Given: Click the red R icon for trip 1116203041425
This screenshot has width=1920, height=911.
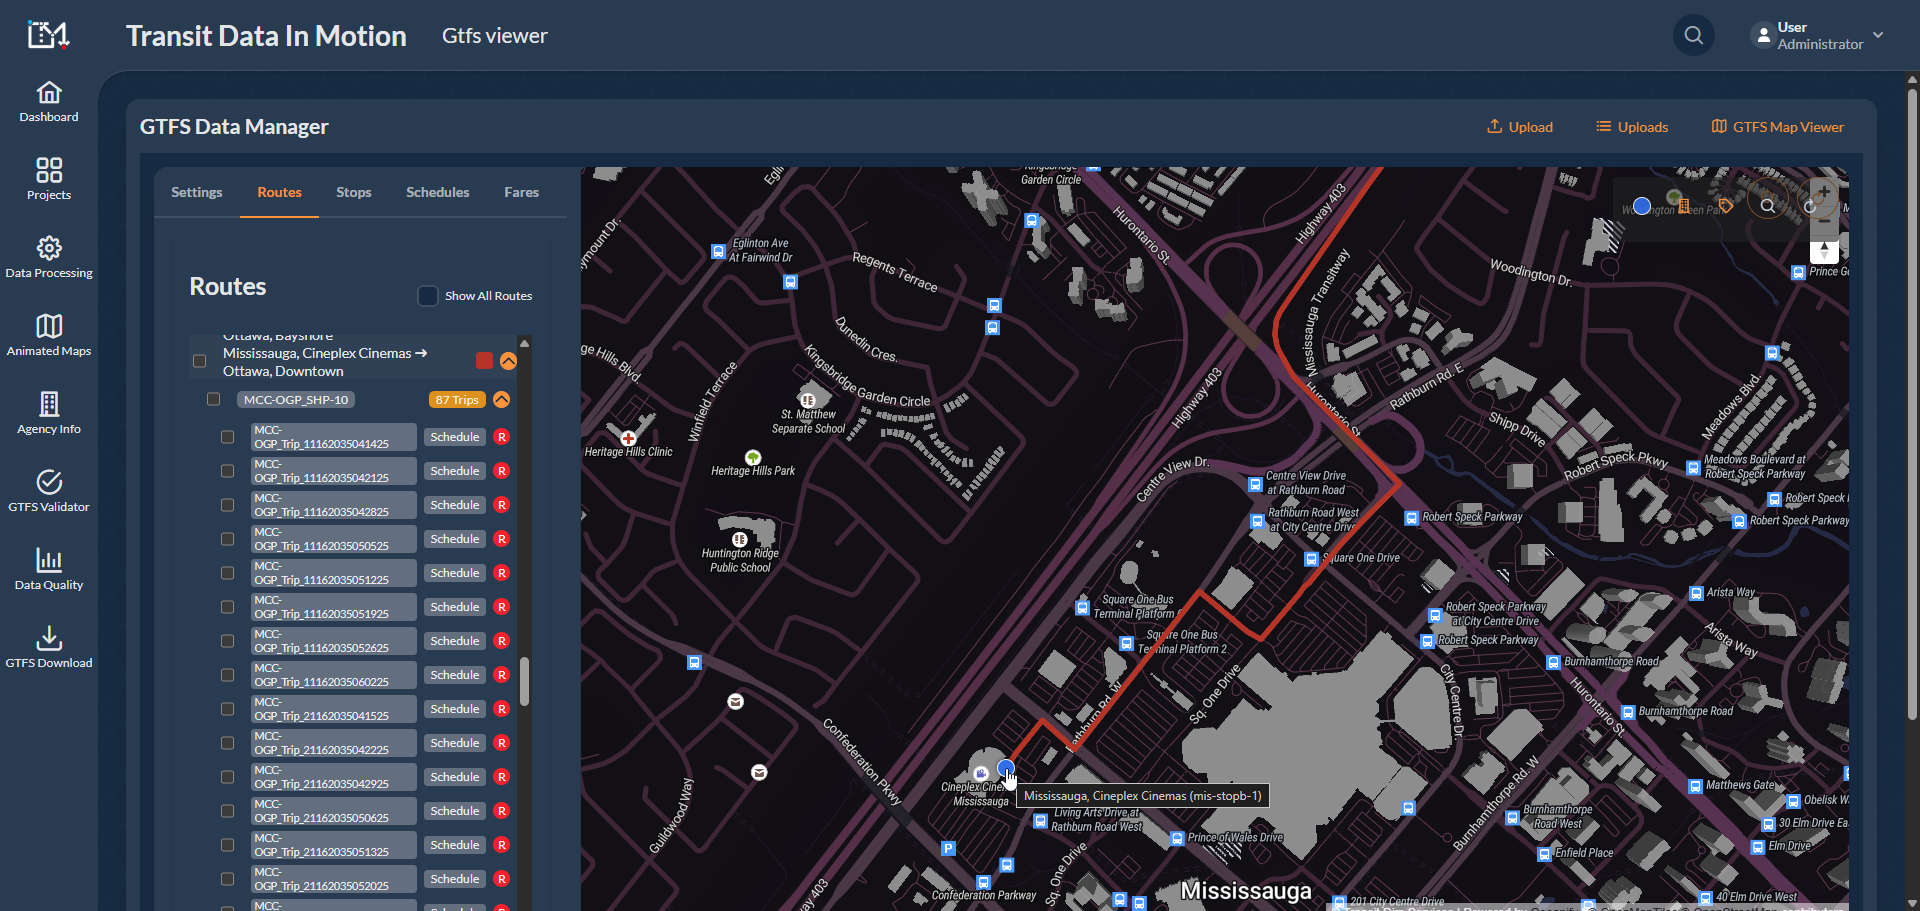Looking at the screenshot, I should point(502,437).
